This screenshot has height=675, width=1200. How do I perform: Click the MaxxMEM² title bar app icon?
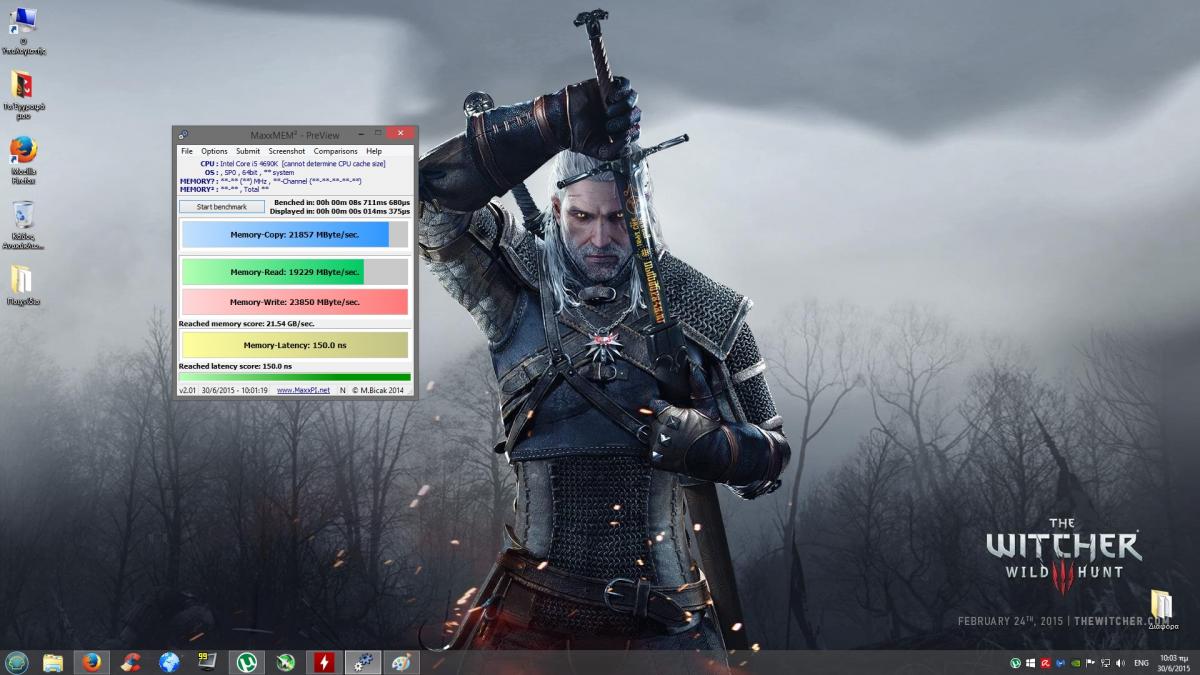183,134
